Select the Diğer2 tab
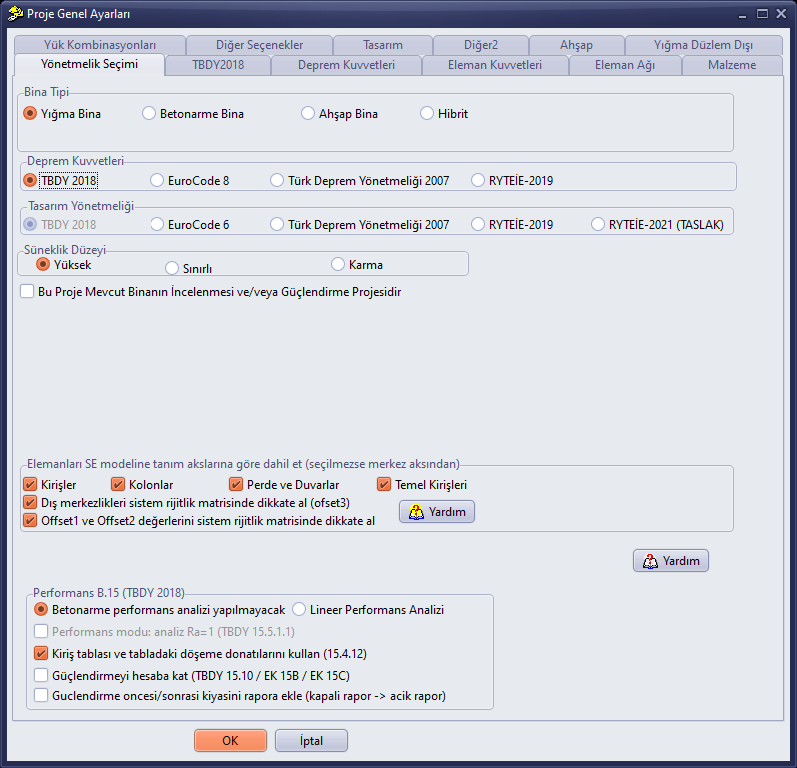Viewport: 797px width, 768px height. [x=481, y=45]
